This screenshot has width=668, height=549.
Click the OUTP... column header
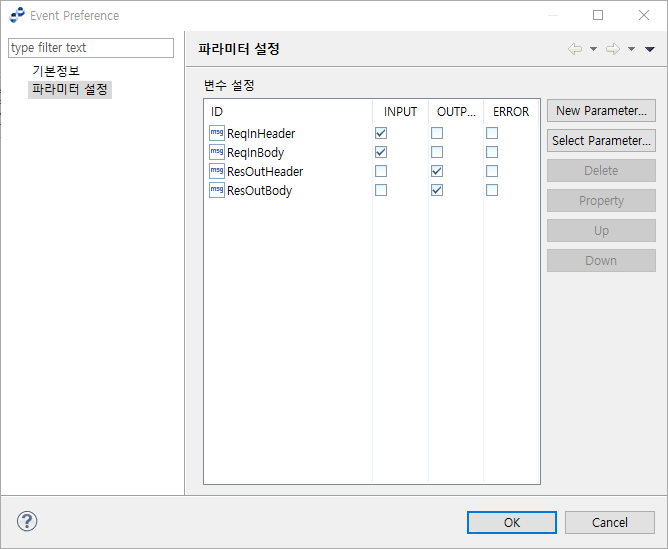coord(456,112)
